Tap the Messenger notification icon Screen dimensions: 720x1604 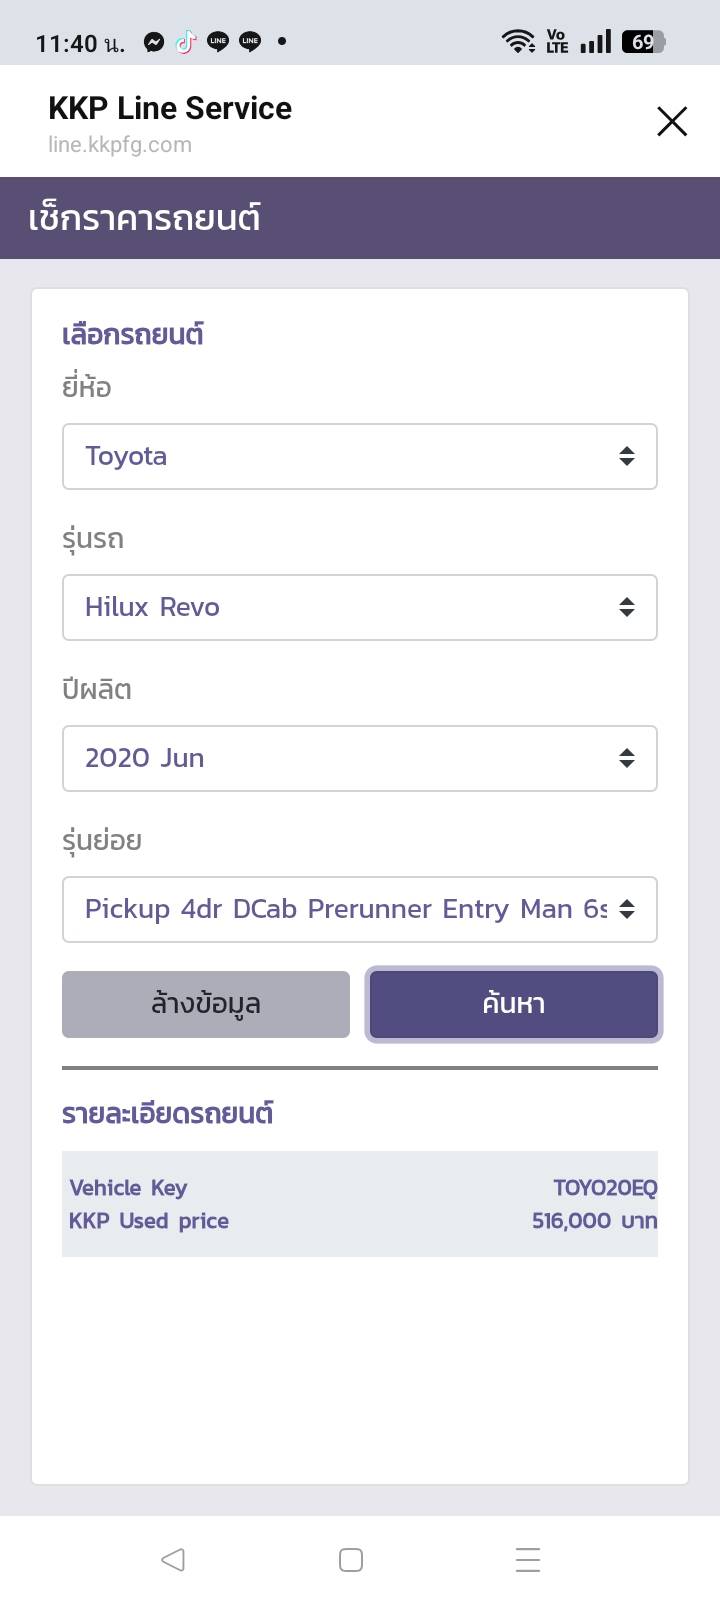pyautogui.click(x=154, y=42)
